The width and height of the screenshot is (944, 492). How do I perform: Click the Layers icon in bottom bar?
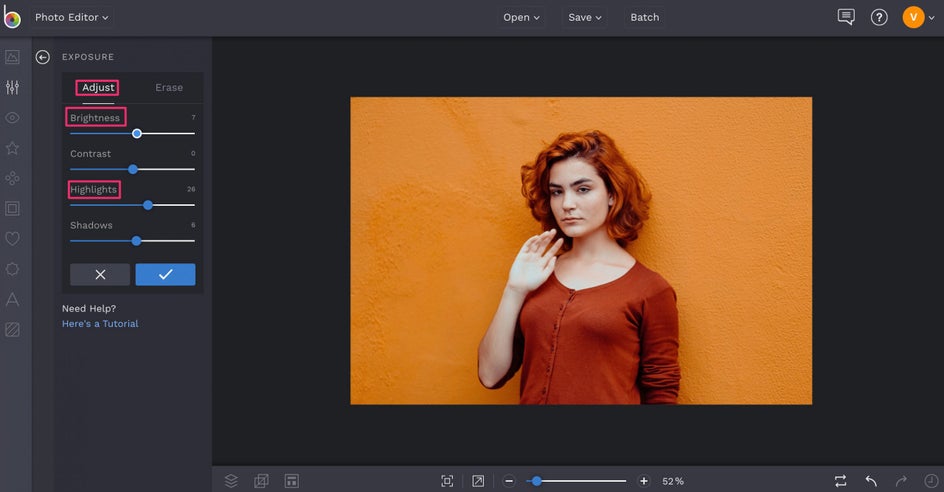[x=231, y=481]
